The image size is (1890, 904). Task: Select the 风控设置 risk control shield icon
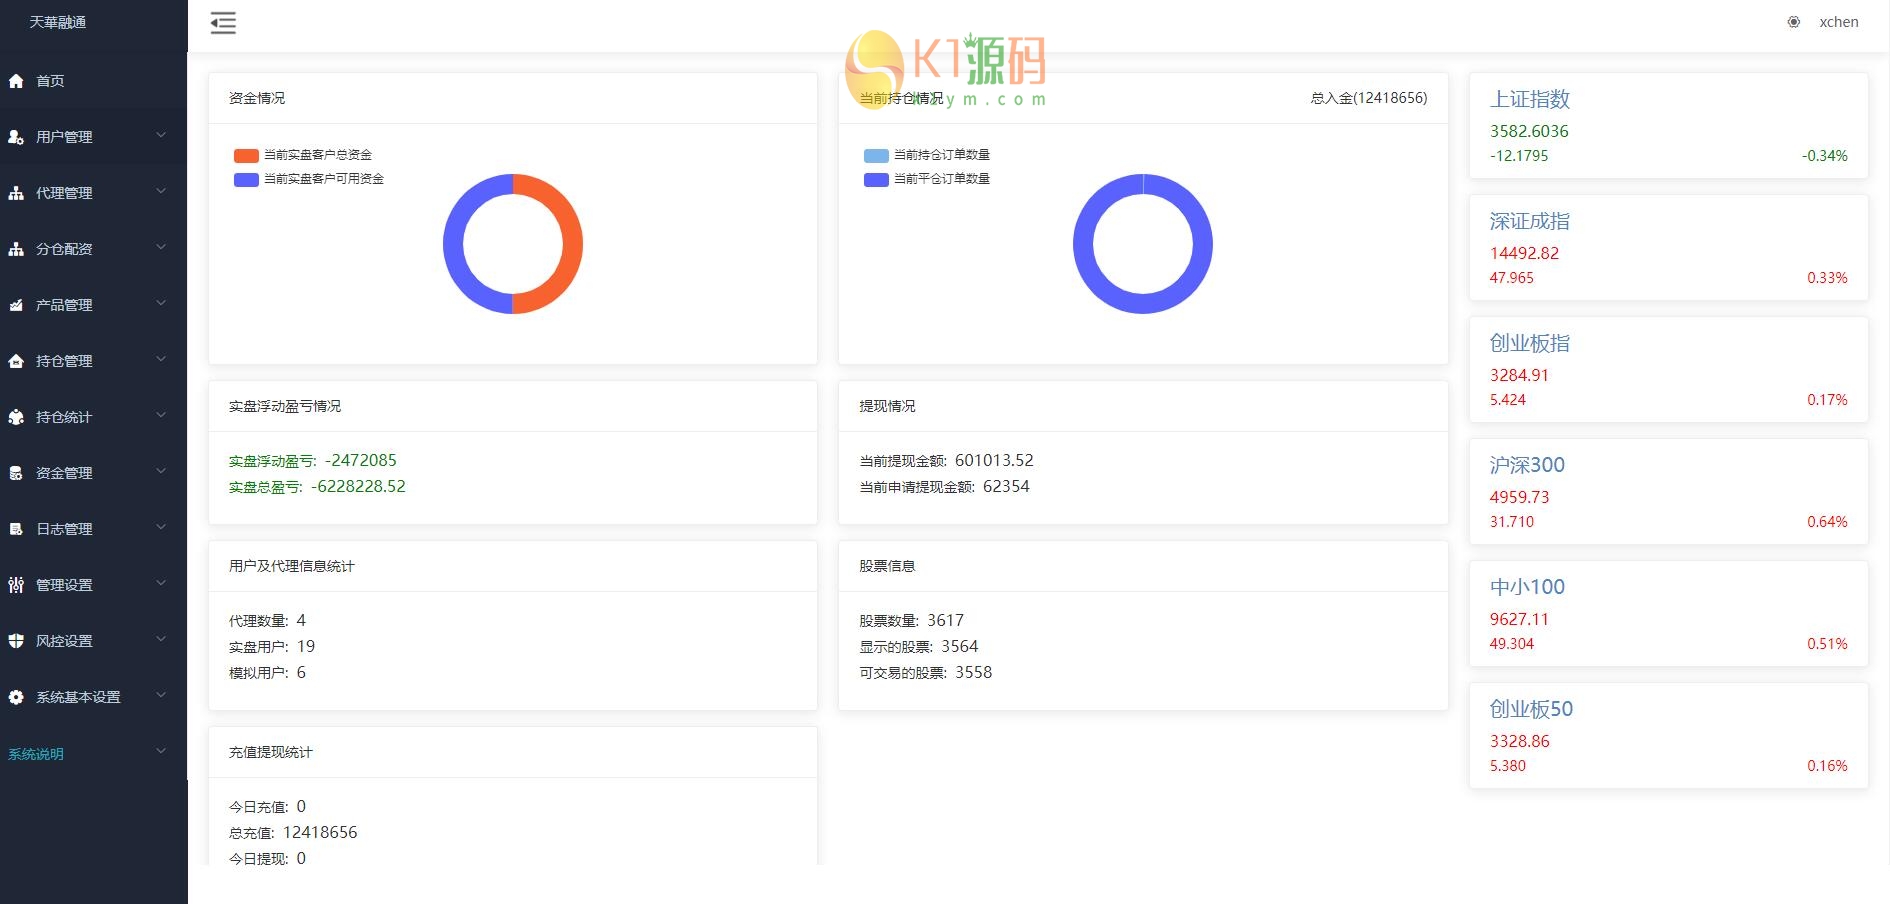click(x=16, y=641)
